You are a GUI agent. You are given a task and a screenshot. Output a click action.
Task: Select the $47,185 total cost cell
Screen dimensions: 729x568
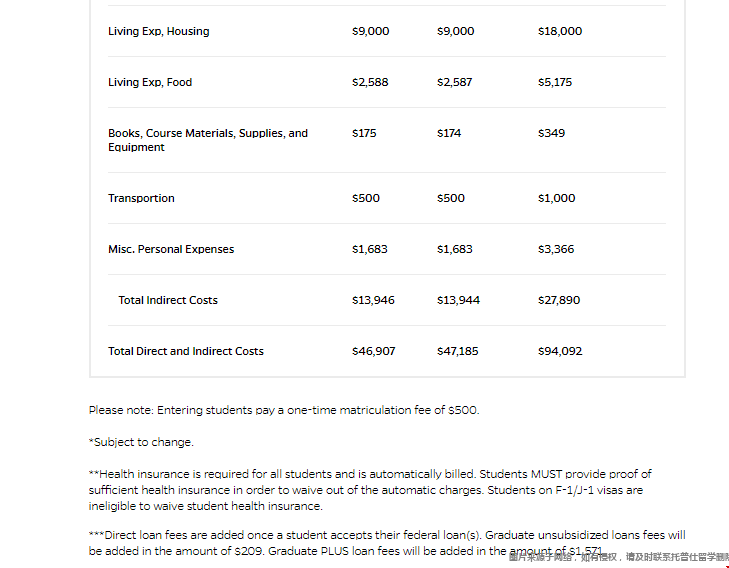pyautogui.click(x=458, y=351)
